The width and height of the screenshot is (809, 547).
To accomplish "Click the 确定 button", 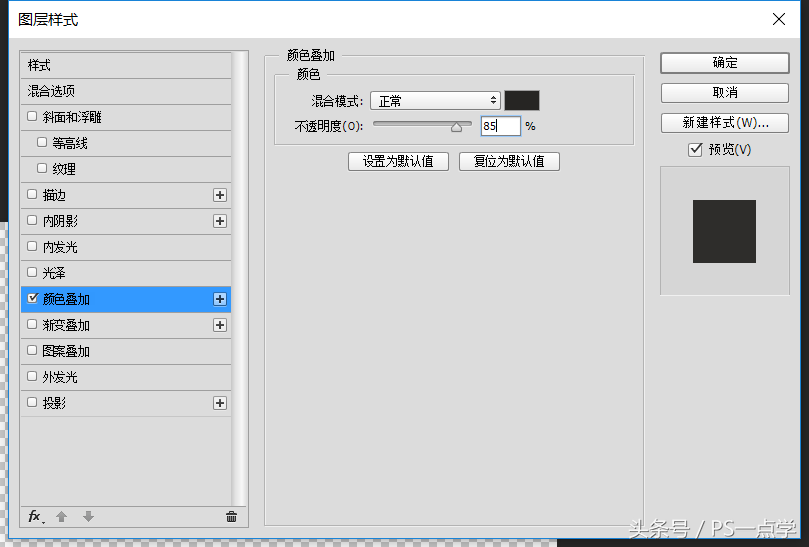I will click(x=724, y=63).
